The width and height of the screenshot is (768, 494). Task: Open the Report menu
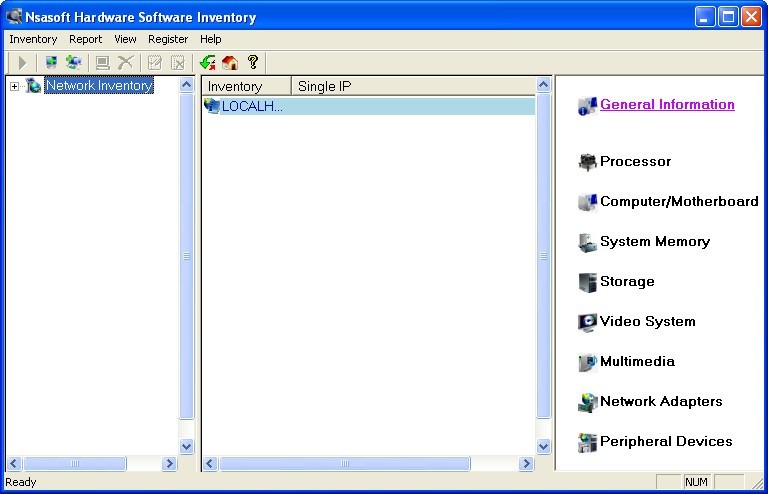[85, 39]
